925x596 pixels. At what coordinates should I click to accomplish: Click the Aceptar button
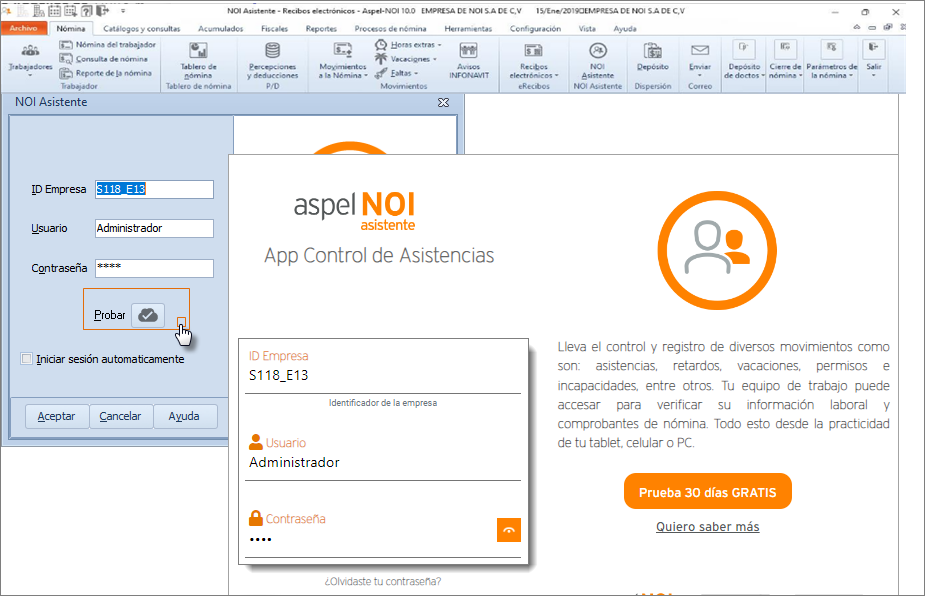coord(49,416)
